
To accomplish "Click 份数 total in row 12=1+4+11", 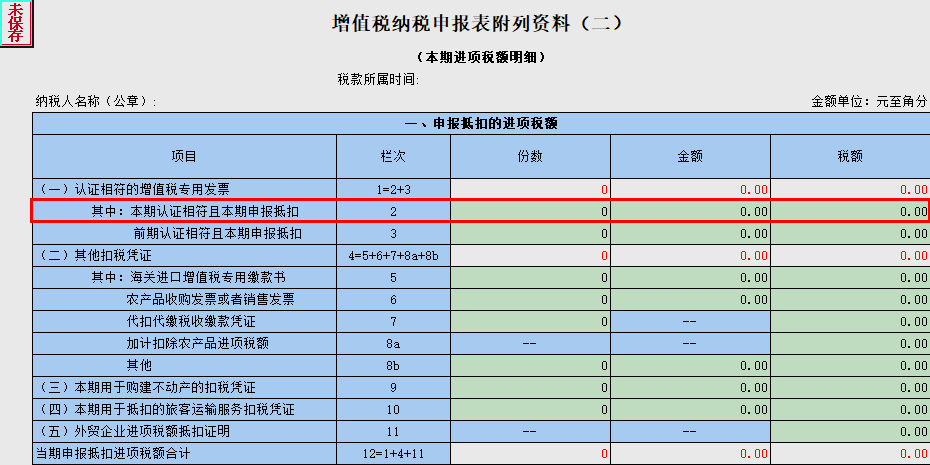I will (530, 454).
